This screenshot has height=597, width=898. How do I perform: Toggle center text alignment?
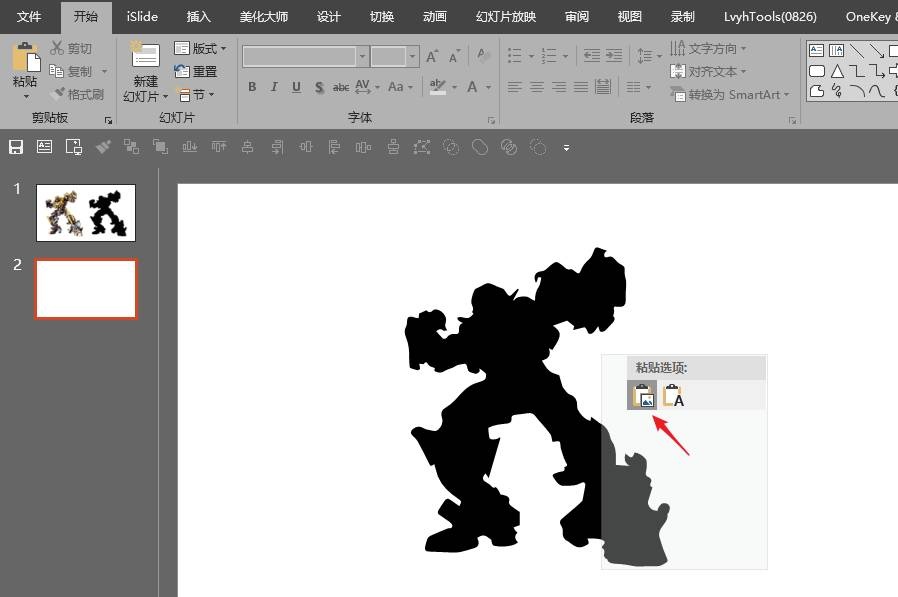[x=537, y=87]
